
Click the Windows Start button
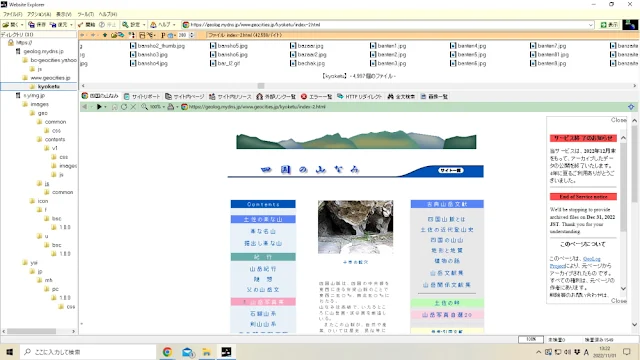click(x=9, y=352)
